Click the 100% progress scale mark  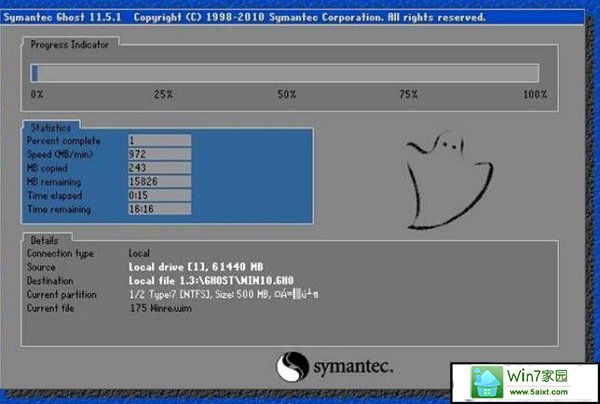[x=535, y=94]
